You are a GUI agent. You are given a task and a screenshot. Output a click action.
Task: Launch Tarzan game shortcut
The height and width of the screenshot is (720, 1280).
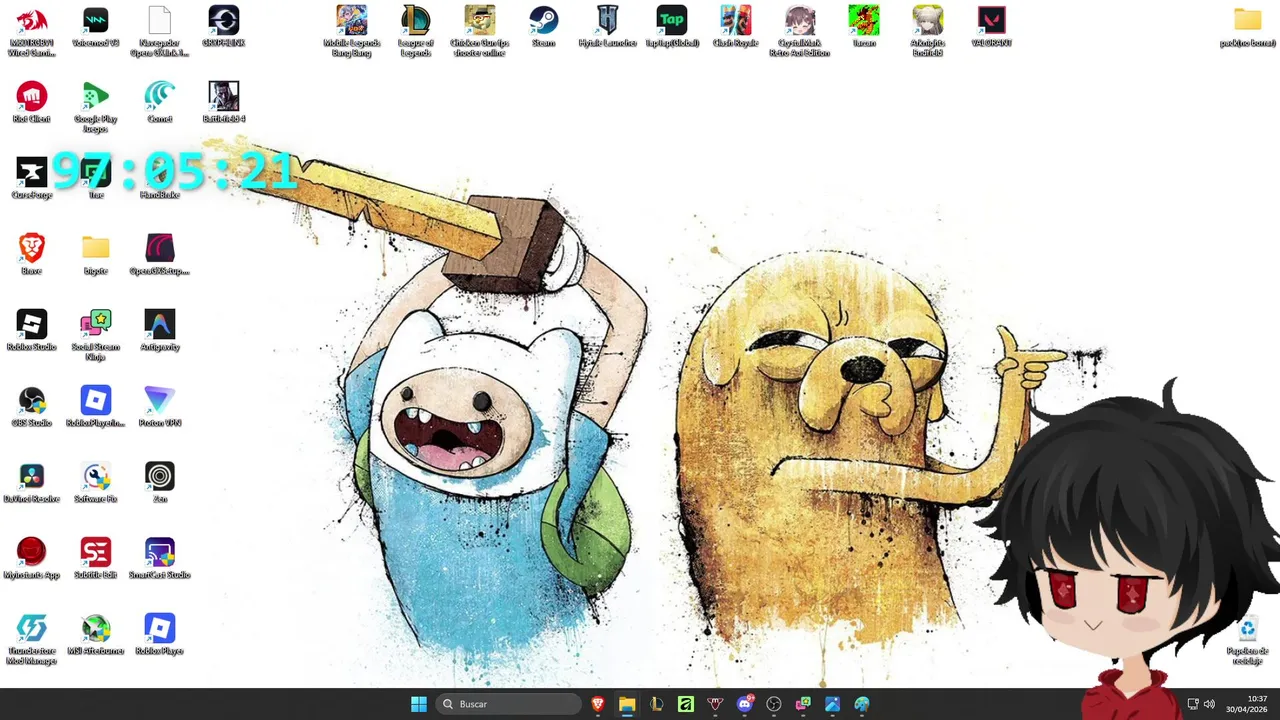click(863, 28)
